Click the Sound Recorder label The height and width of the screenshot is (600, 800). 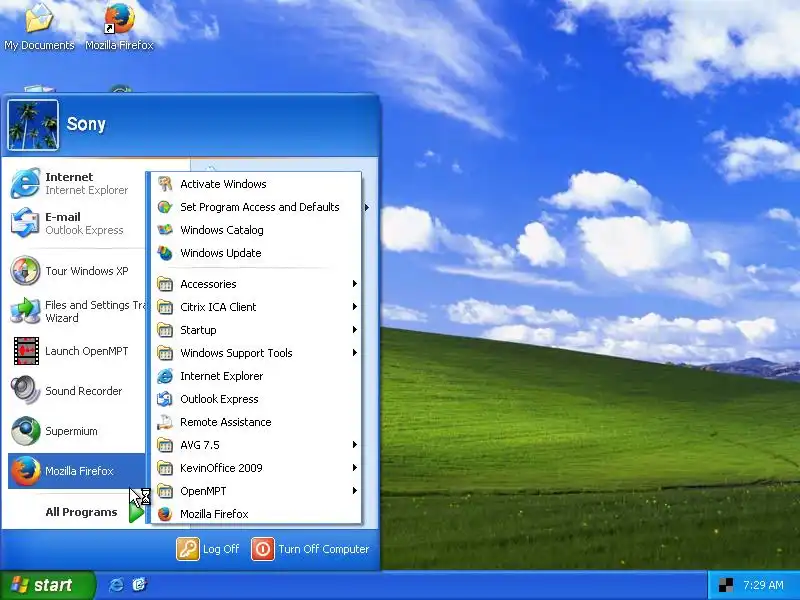[84, 391]
